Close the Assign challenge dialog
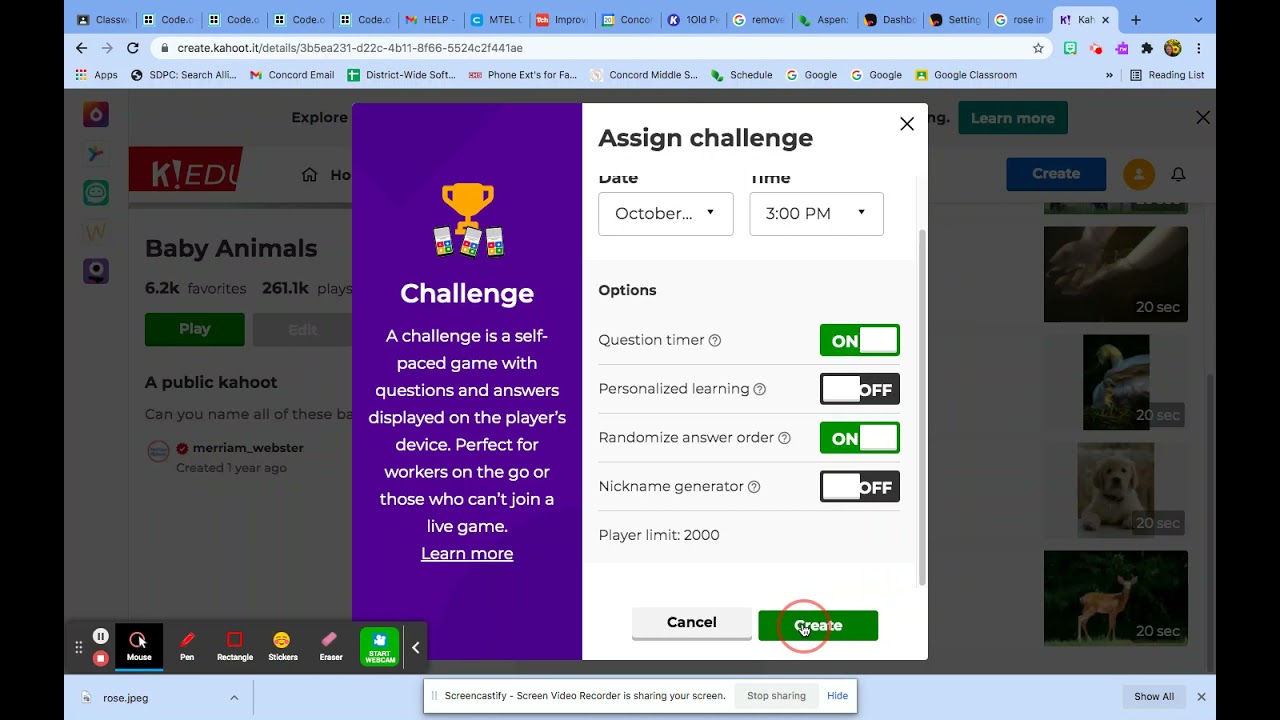This screenshot has height=720, width=1280. 907,124
